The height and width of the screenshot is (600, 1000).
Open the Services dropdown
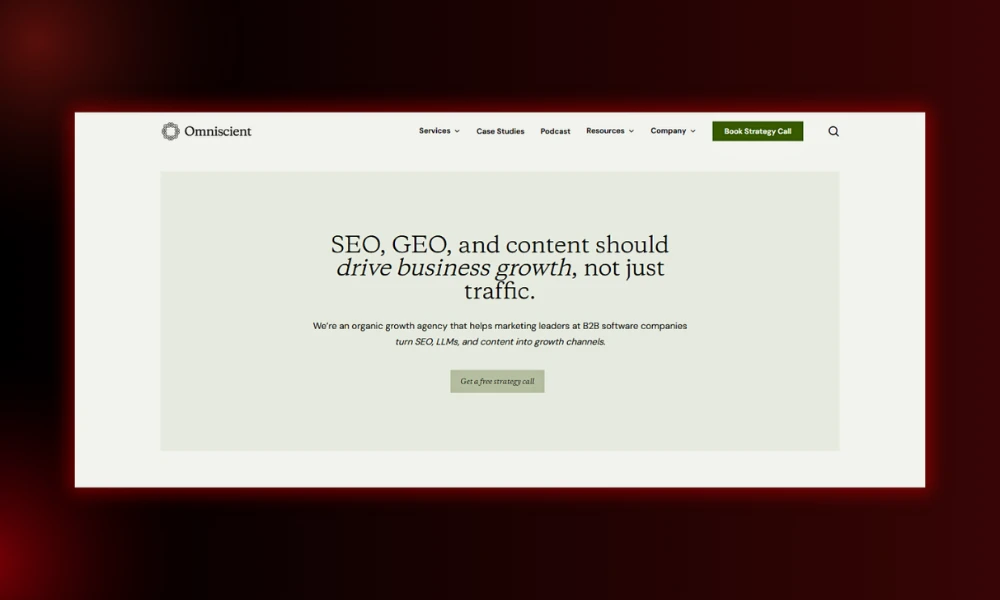(x=438, y=130)
